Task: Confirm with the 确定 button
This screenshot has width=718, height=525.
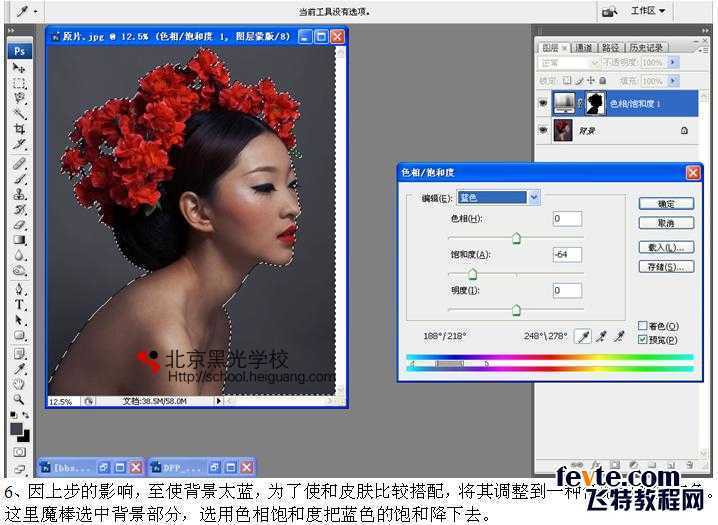Action: pyautogui.click(x=666, y=204)
